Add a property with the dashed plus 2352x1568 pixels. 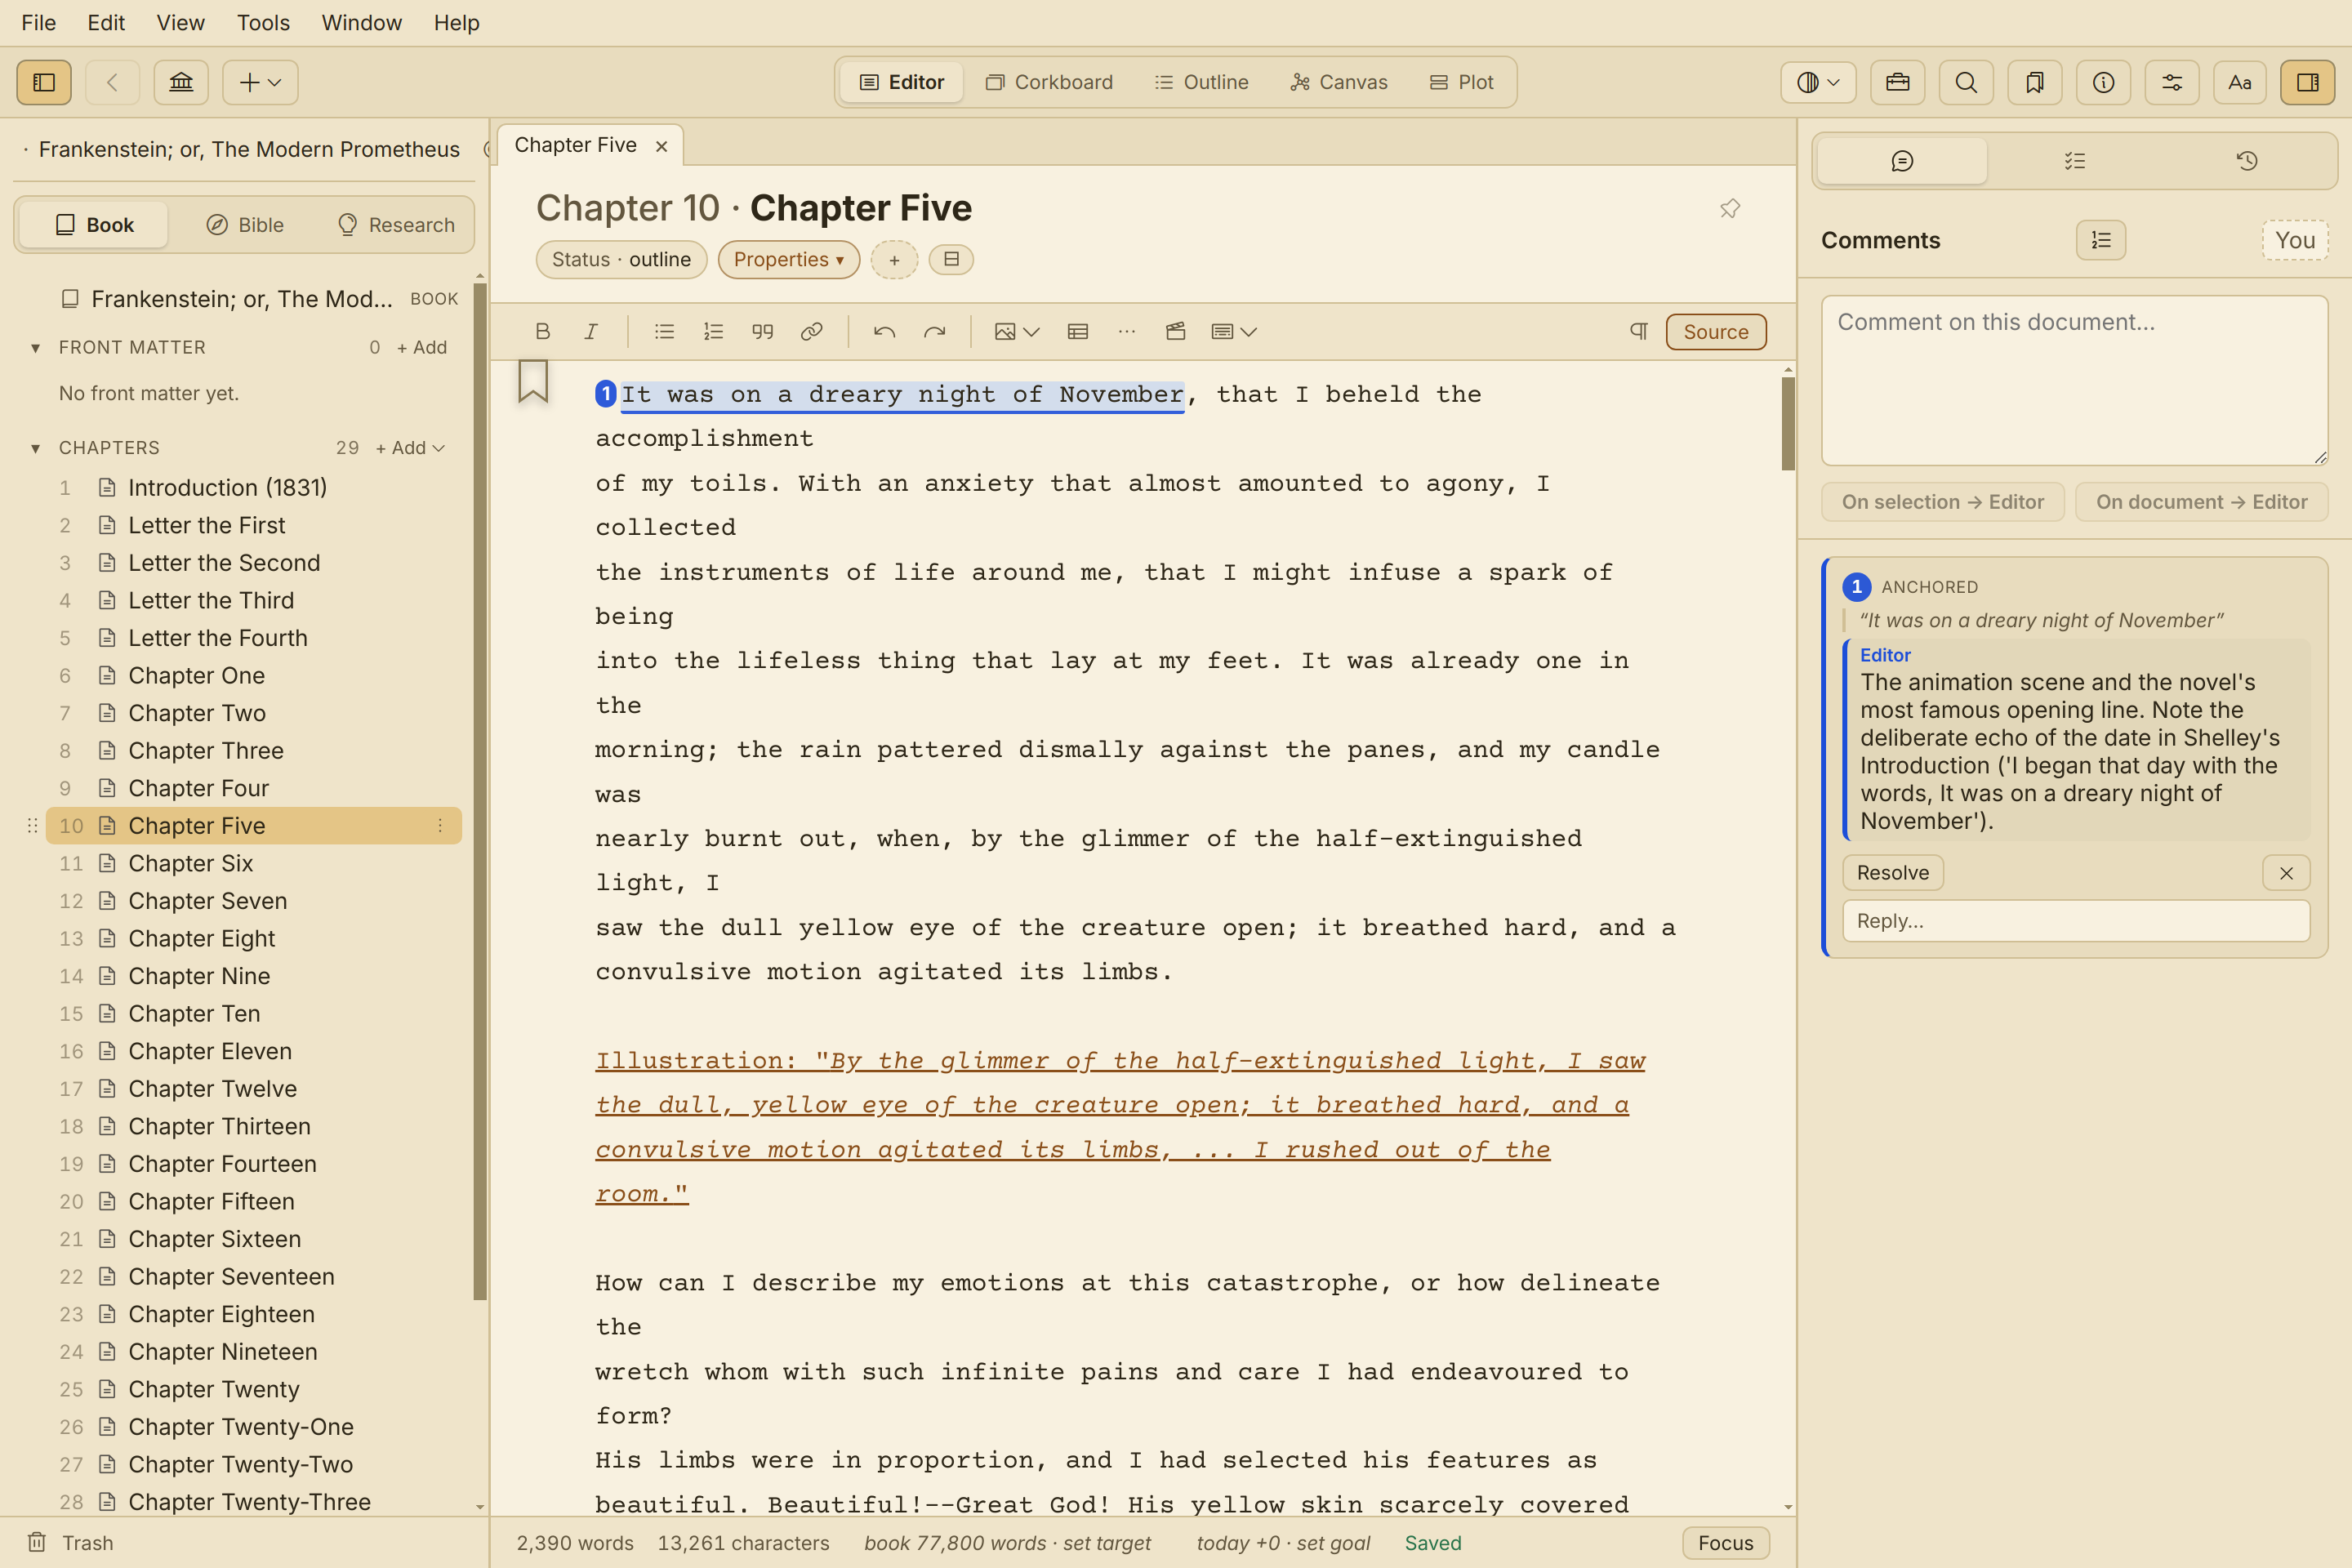coord(894,260)
